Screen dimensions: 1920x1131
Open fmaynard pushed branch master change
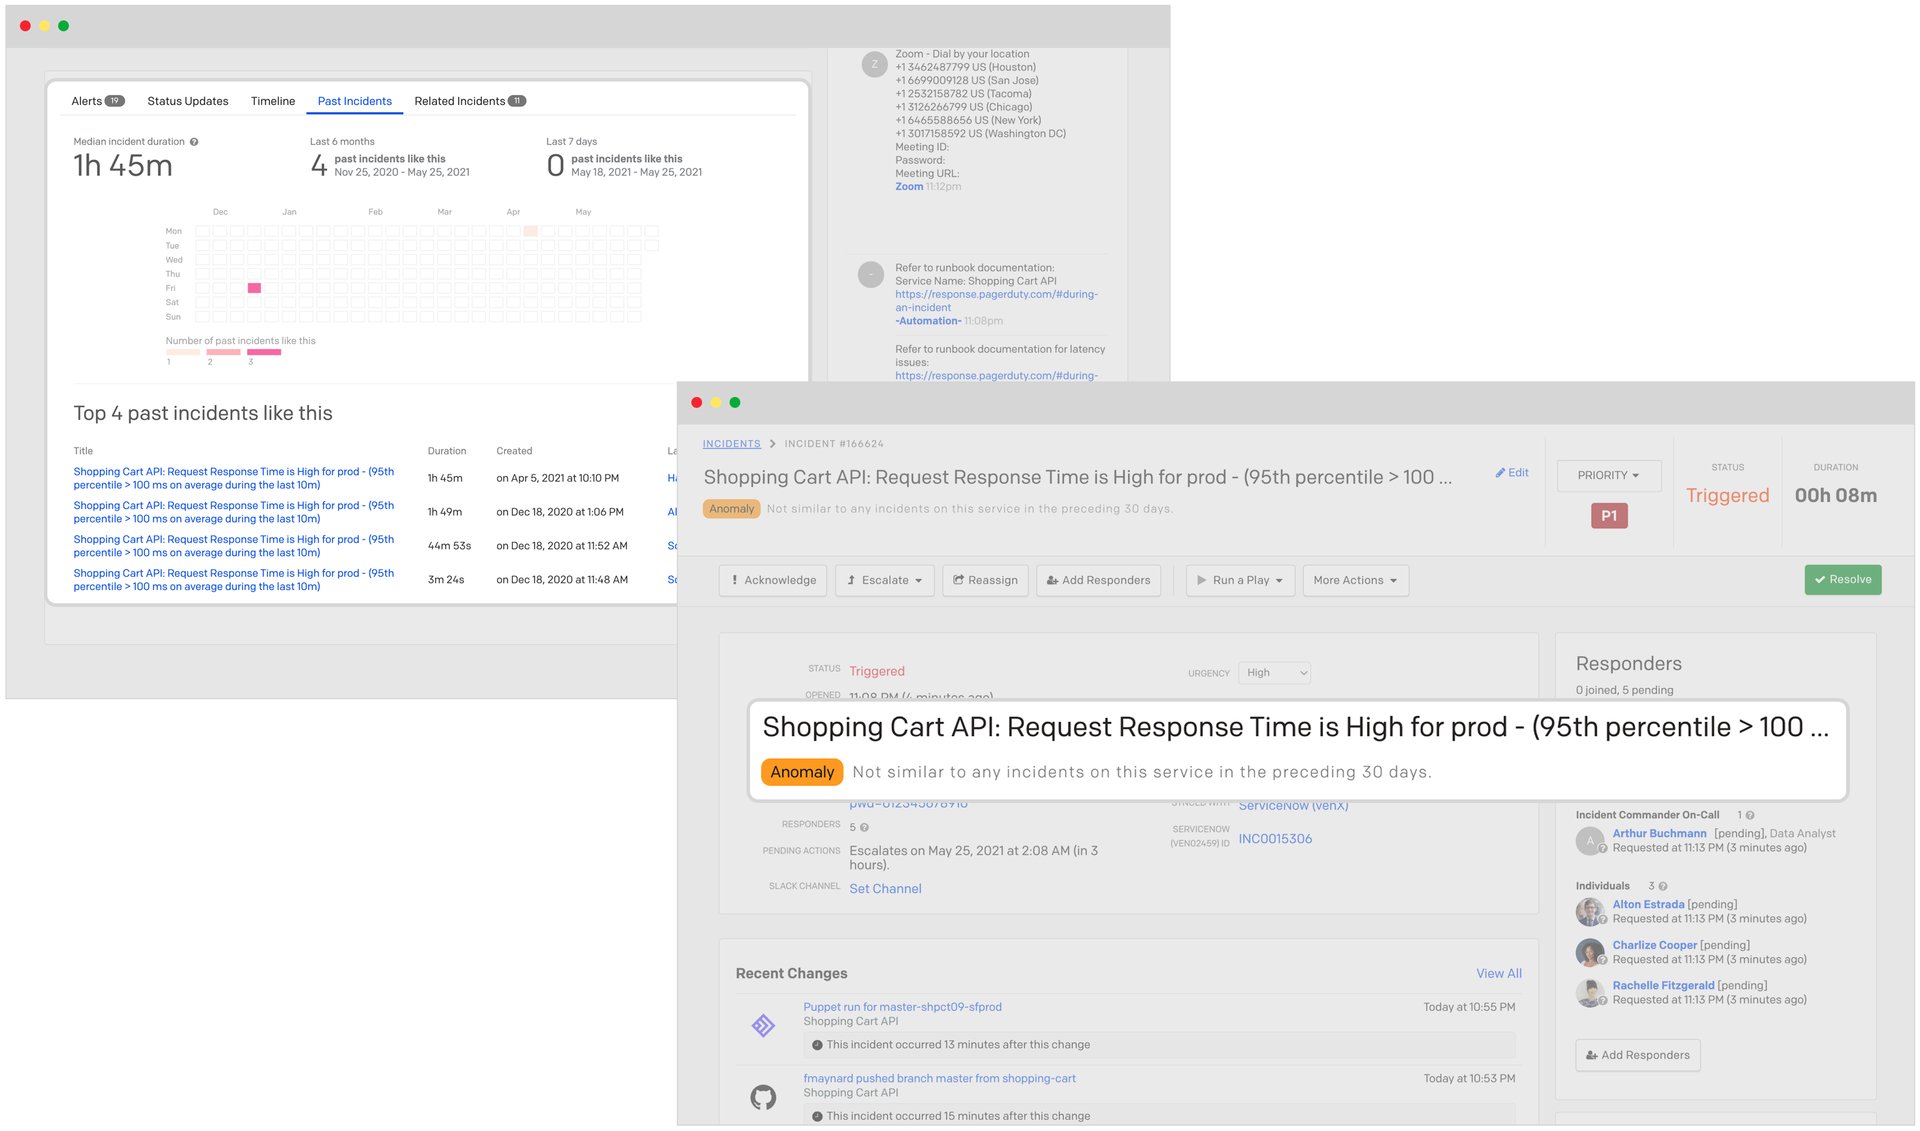pos(939,1079)
